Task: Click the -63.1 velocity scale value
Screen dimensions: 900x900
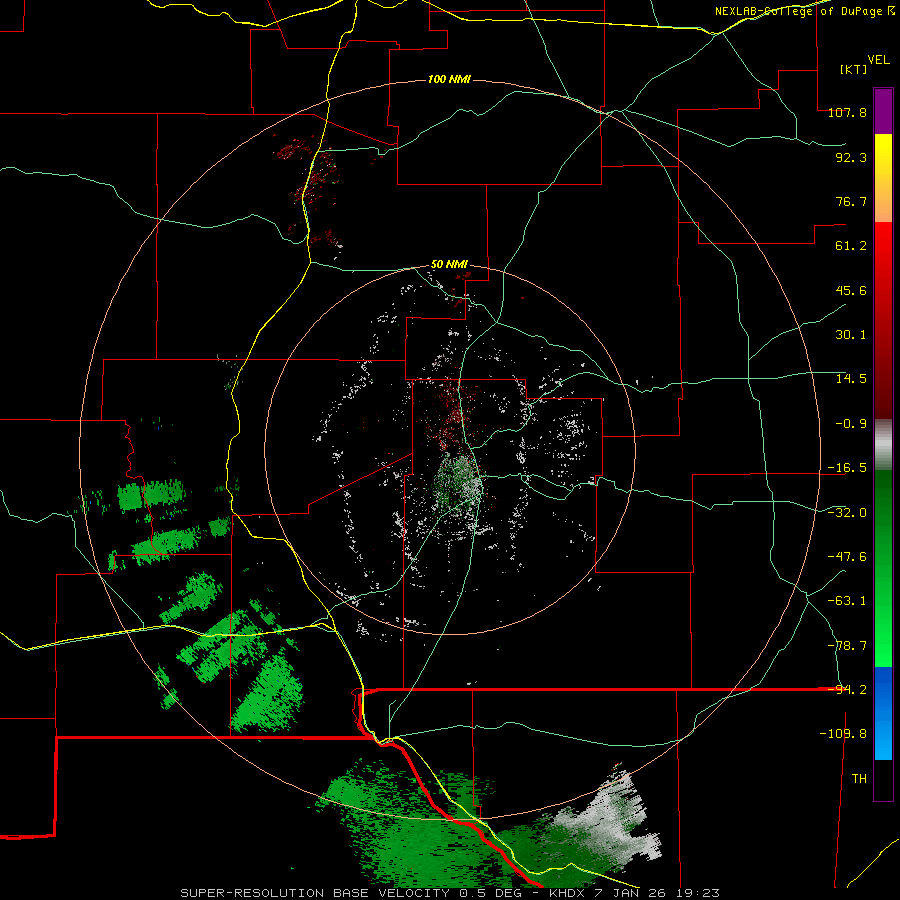Action: click(x=847, y=600)
